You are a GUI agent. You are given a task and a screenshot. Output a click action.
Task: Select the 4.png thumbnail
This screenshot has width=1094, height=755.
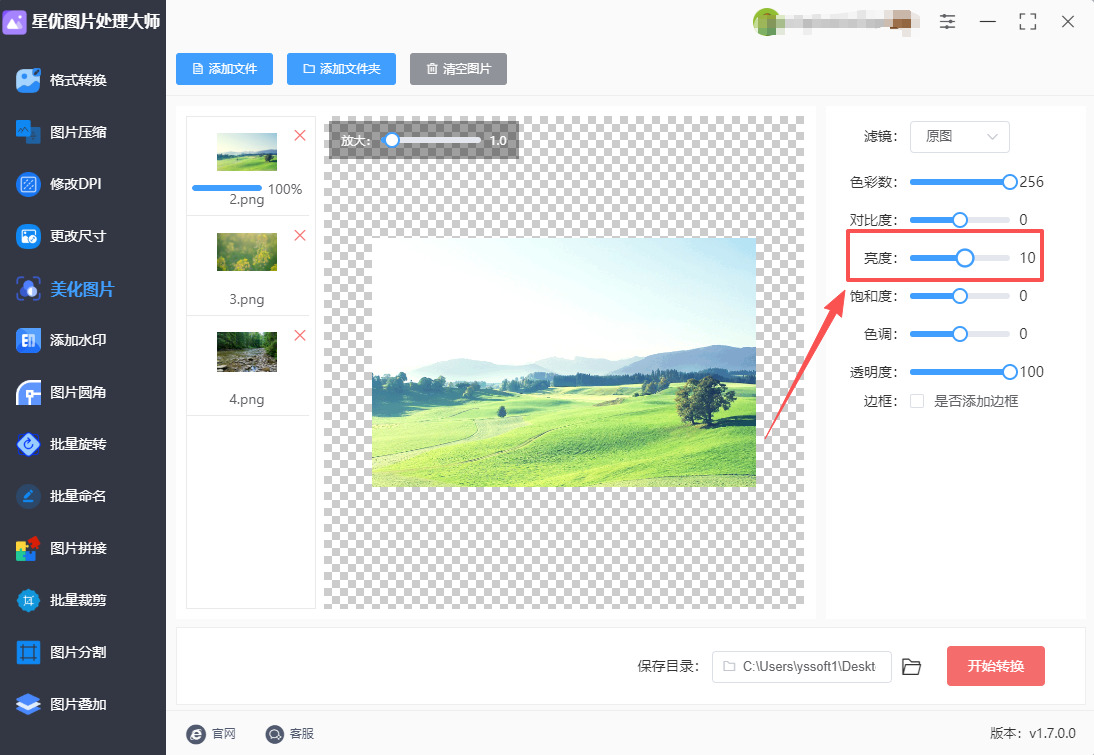247,352
